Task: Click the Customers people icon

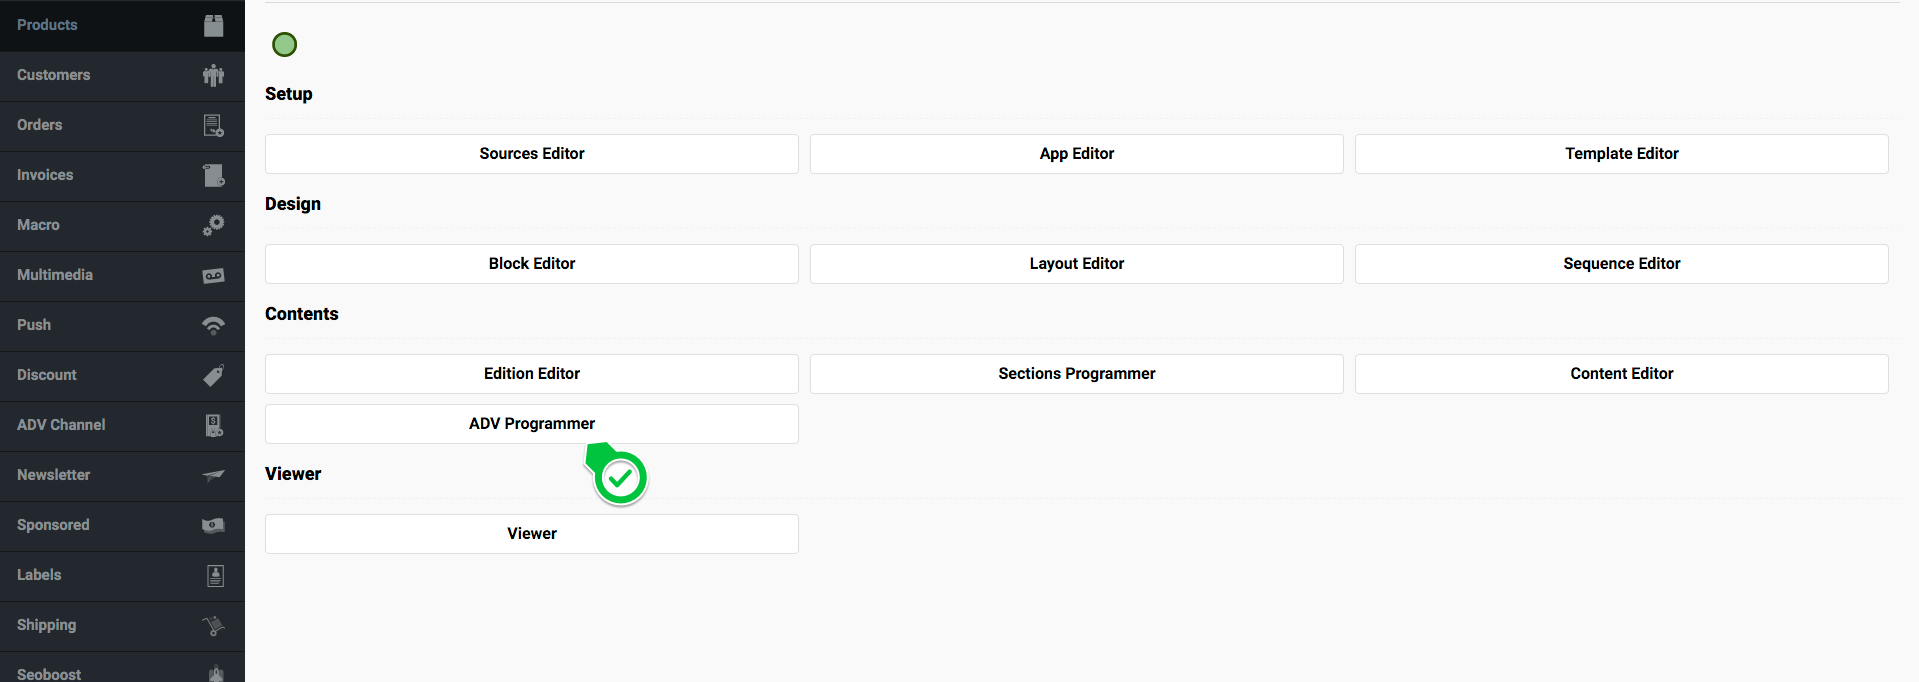Action: click(x=213, y=75)
